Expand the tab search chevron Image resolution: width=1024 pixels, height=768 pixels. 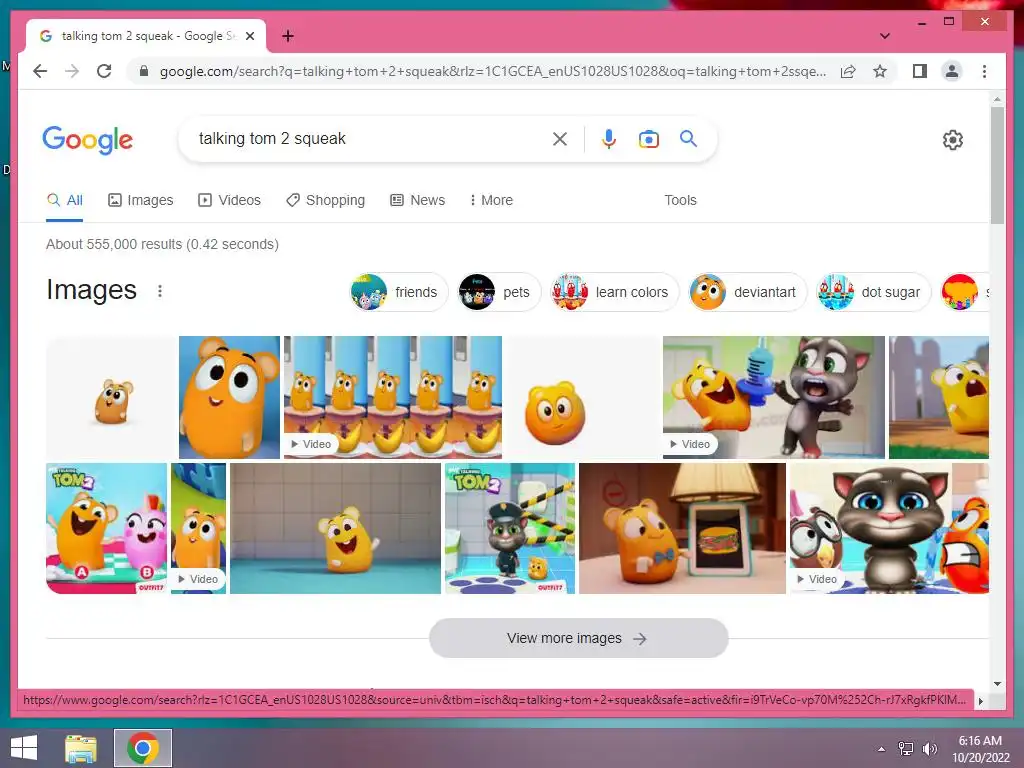(x=885, y=36)
